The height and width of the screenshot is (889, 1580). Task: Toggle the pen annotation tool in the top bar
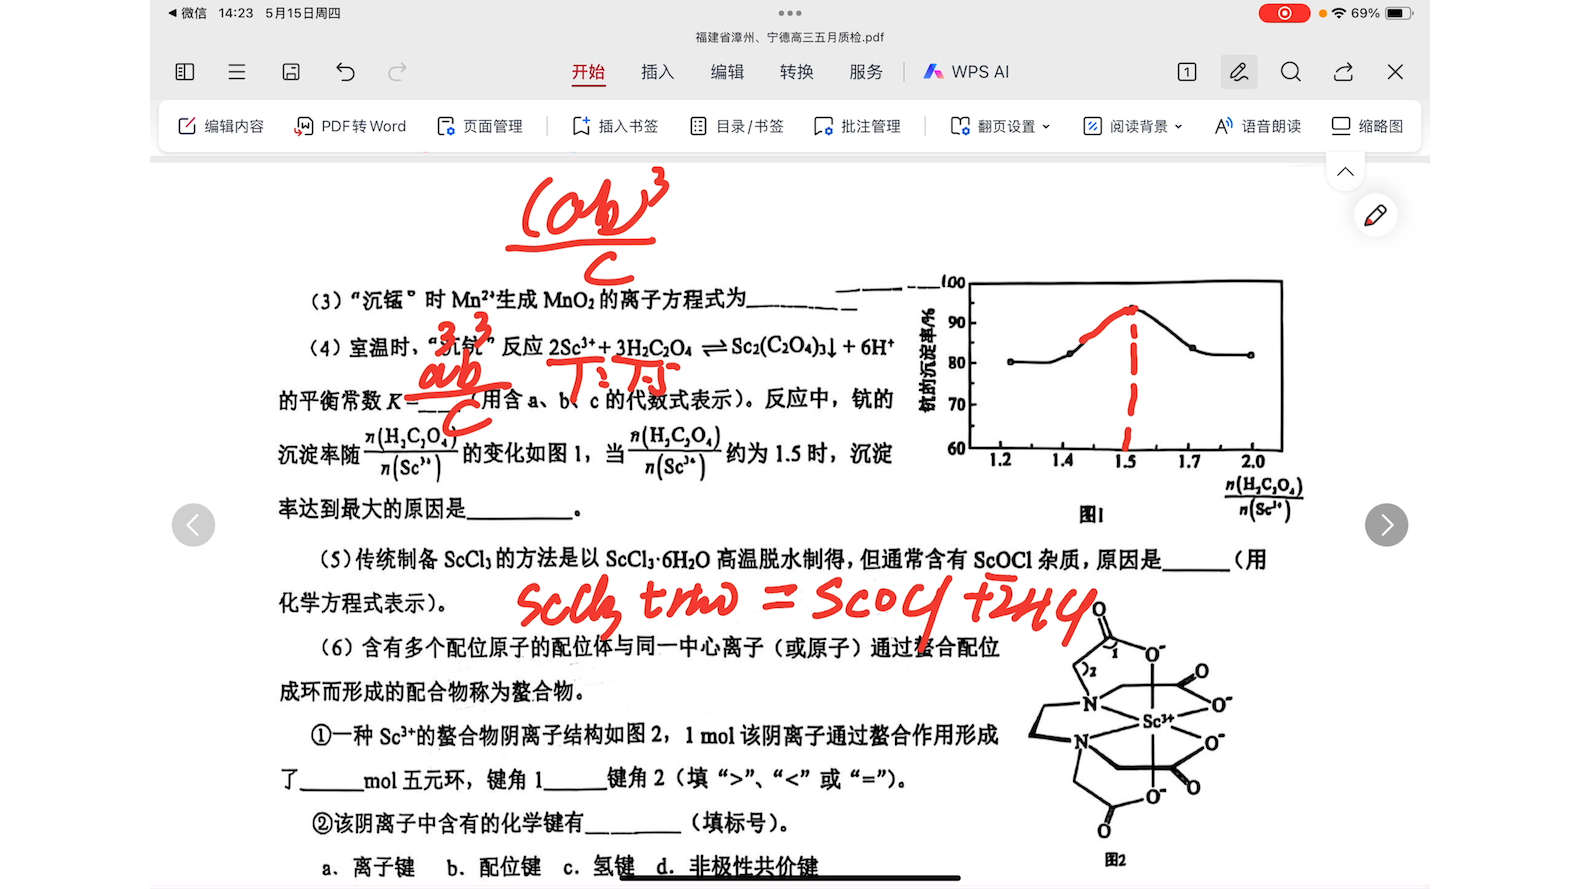1239,72
